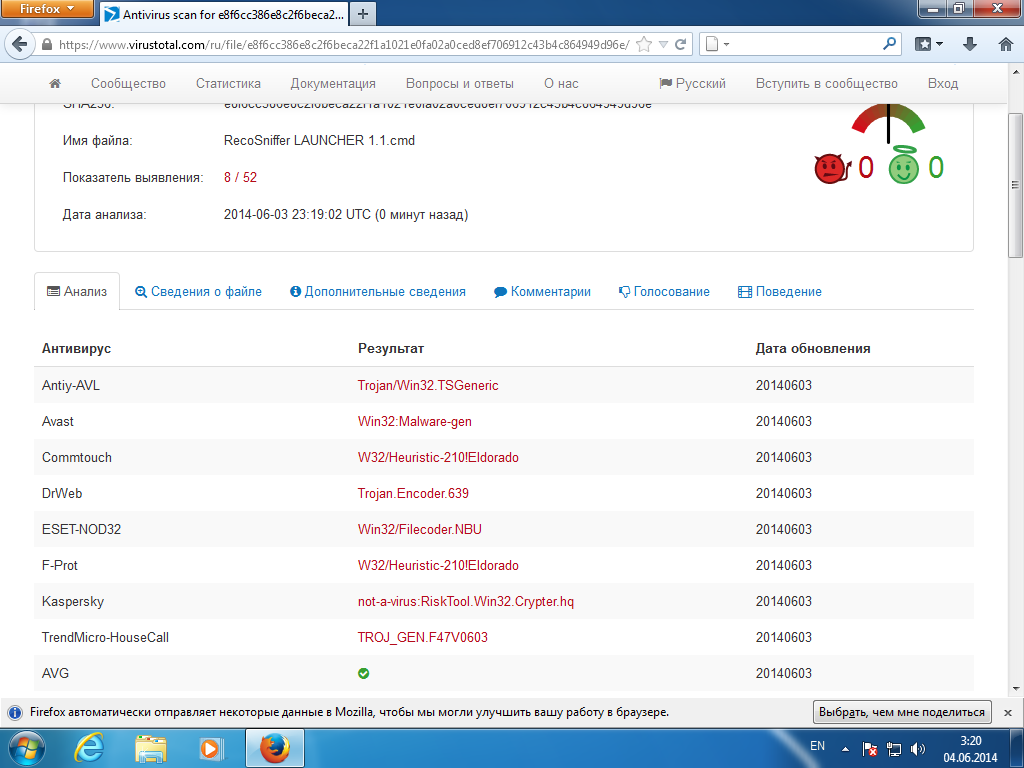Switch to Сведения о файле tab
The height and width of the screenshot is (768, 1024).
pyautogui.click(x=198, y=291)
